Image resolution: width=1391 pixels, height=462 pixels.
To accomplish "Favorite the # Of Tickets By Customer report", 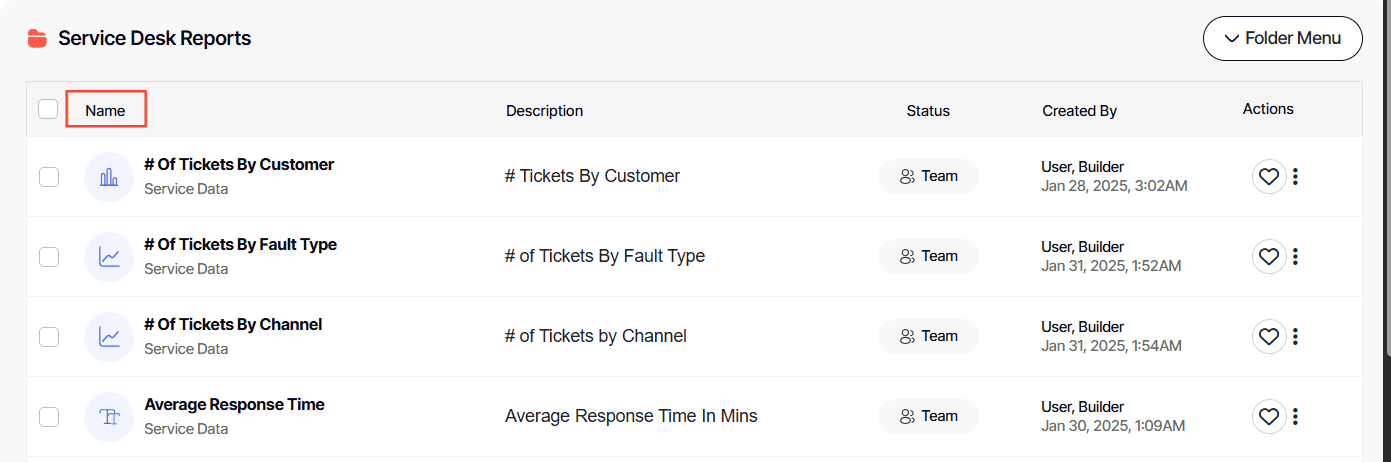I will (x=1268, y=177).
